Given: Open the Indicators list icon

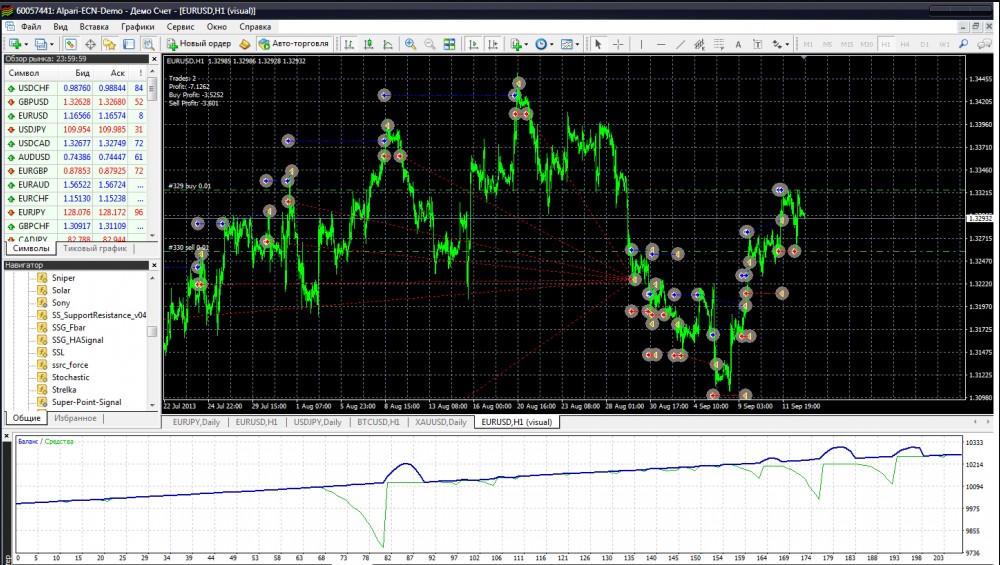Looking at the screenshot, I should click(x=518, y=44).
